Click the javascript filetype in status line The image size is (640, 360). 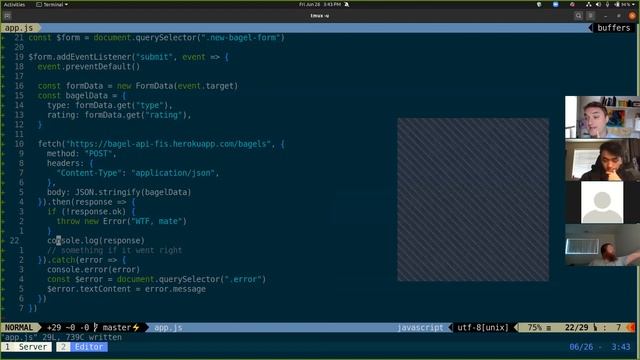(x=420, y=327)
